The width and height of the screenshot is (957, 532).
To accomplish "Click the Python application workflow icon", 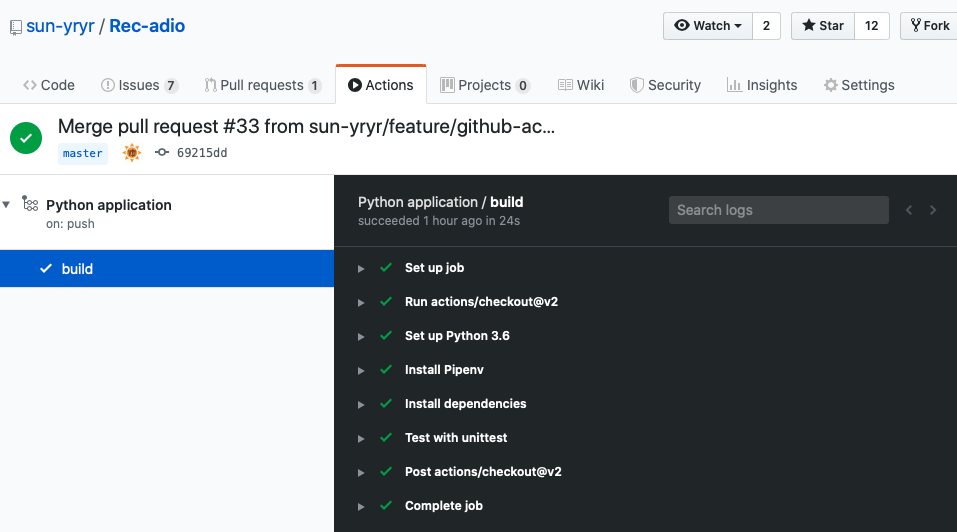I will point(30,205).
